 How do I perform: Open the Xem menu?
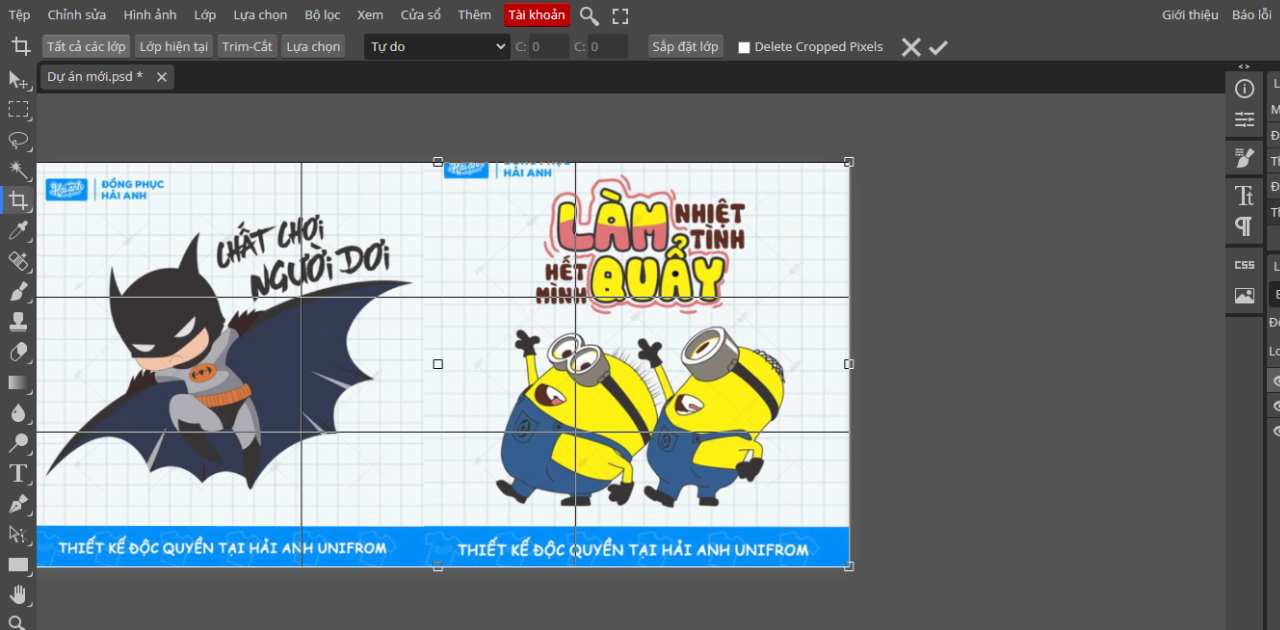pos(370,15)
